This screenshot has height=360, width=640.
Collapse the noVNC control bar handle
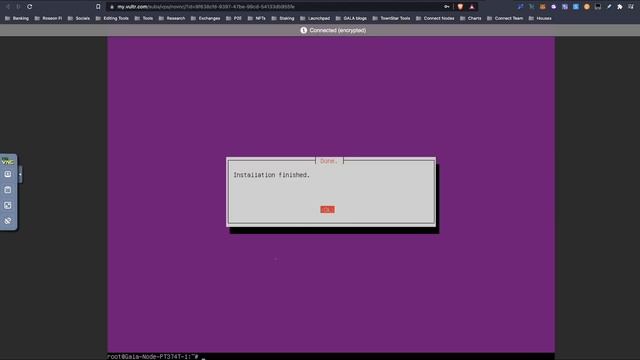coord(20,174)
